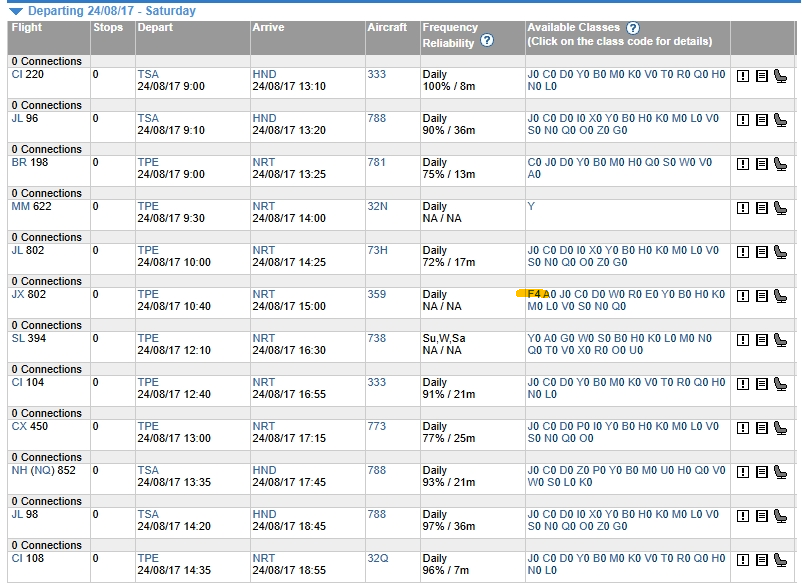
Task: Click the JX airline code link
Action: [18, 295]
